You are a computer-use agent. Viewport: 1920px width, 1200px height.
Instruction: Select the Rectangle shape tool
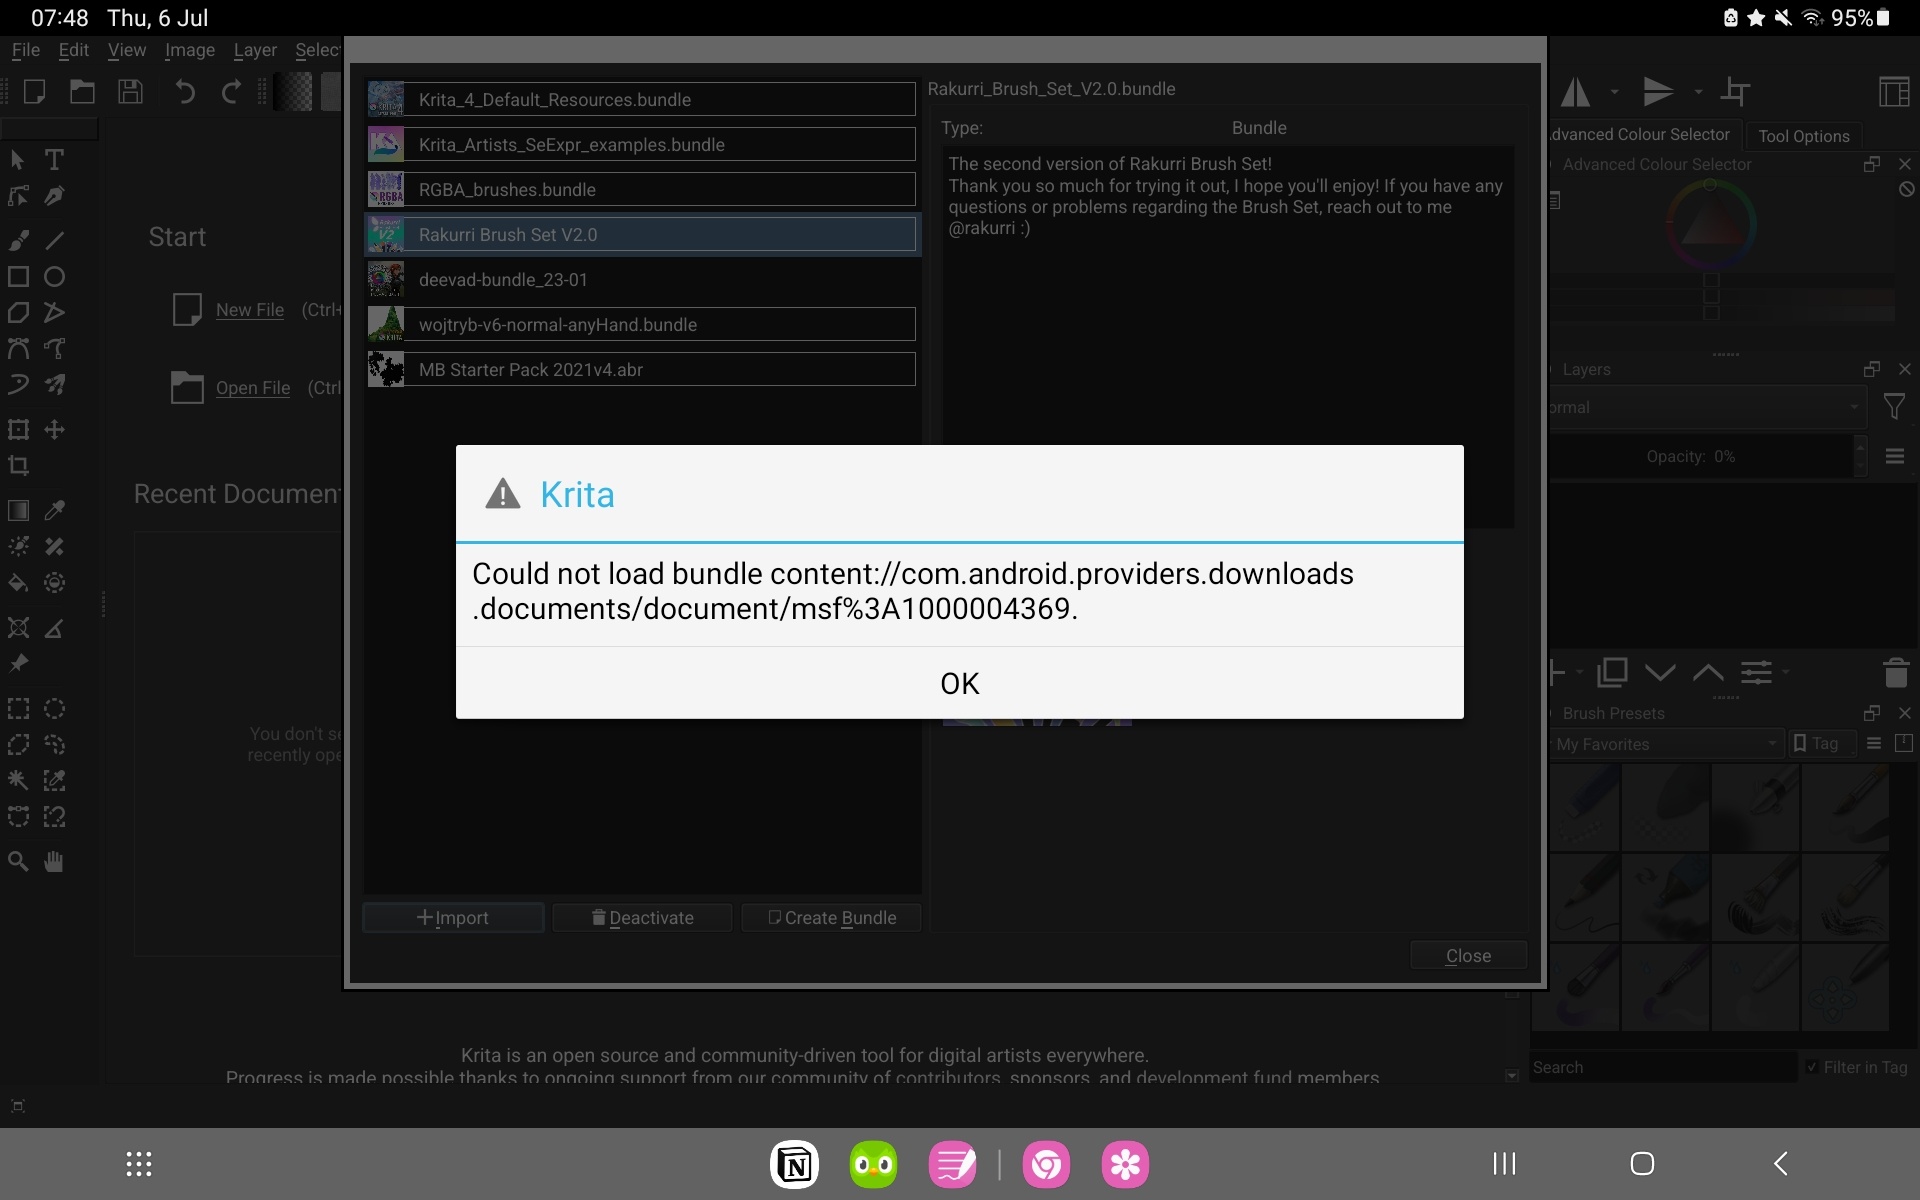(18, 276)
